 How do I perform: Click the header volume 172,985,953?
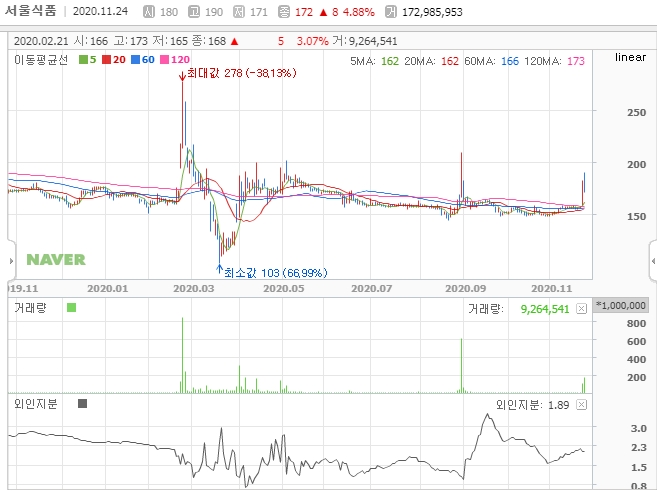pyautogui.click(x=432, y=12)
